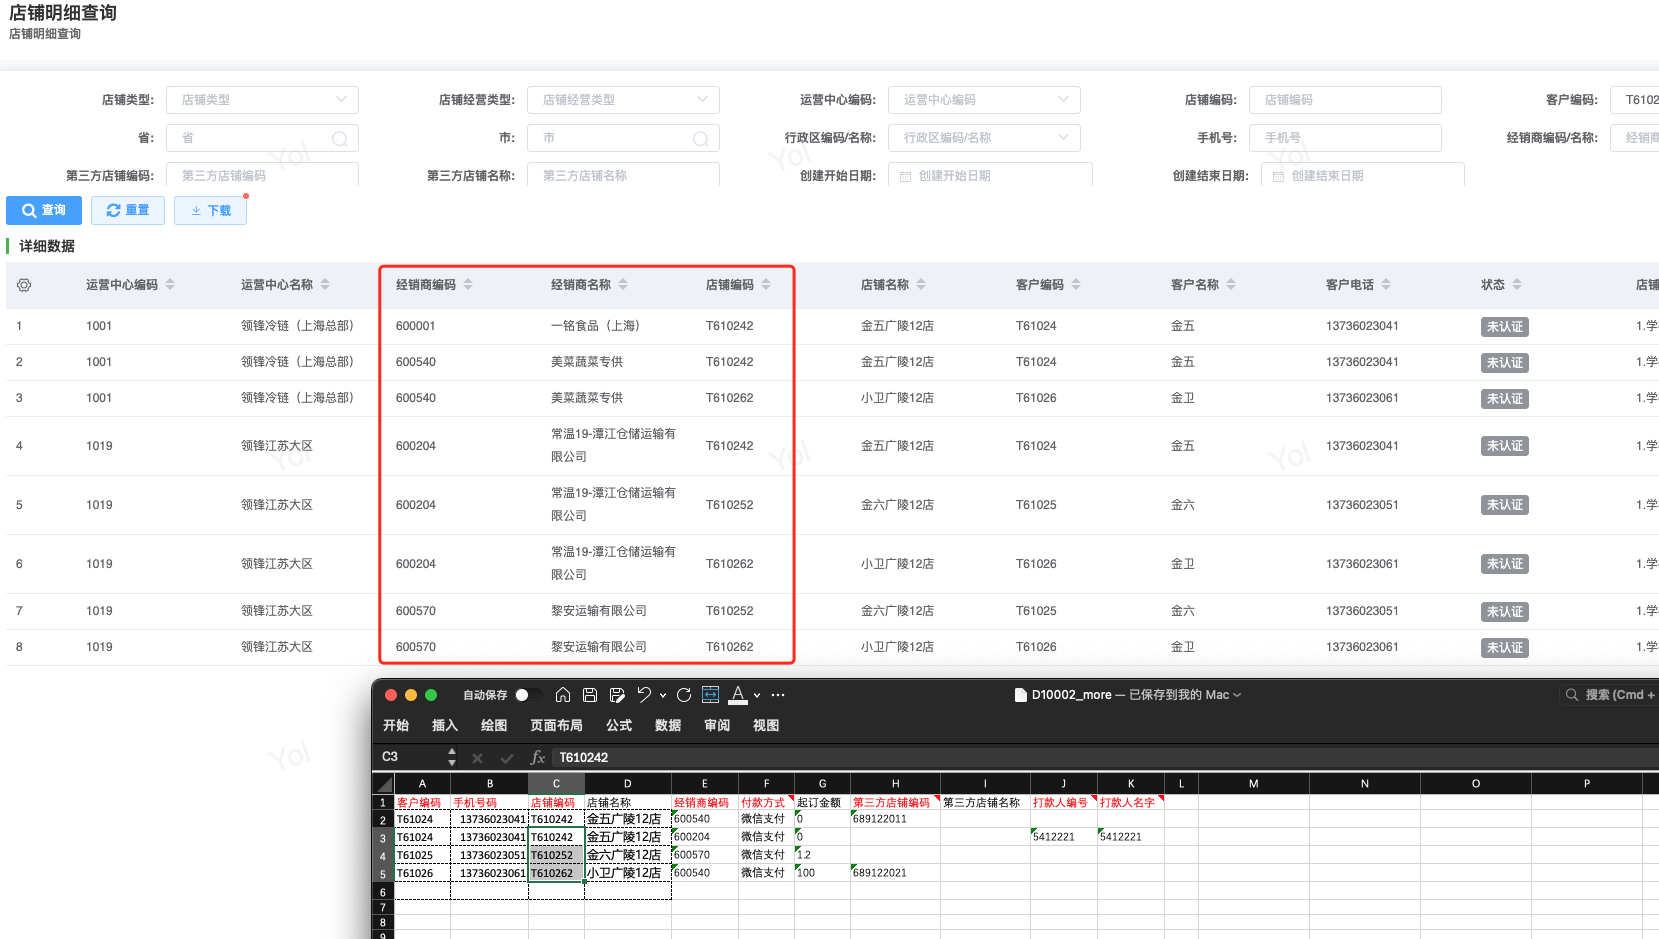The width and height of the screenshot is (1659, 939).
Task: Open the 店铺类型 dropdown
Action: coord(262,100)
